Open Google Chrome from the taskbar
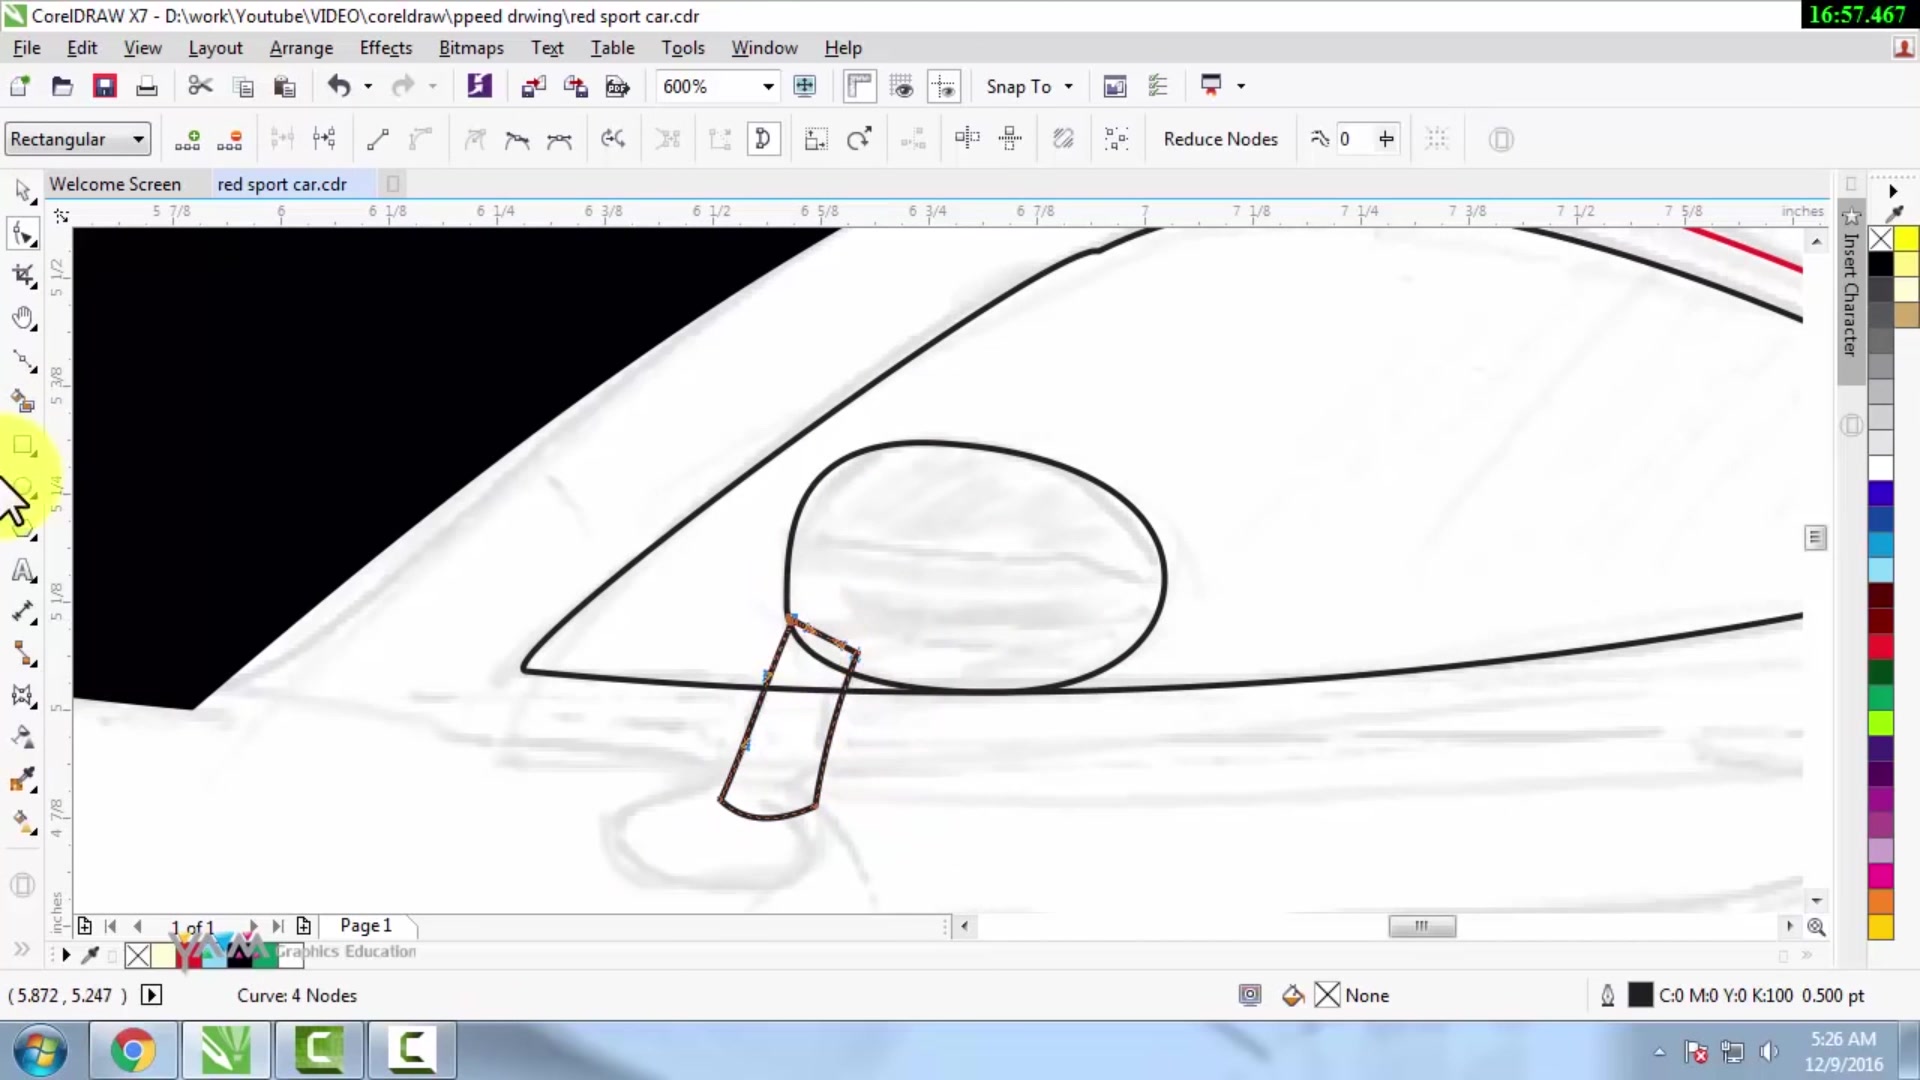1920x1080 pixels. 133,1050
